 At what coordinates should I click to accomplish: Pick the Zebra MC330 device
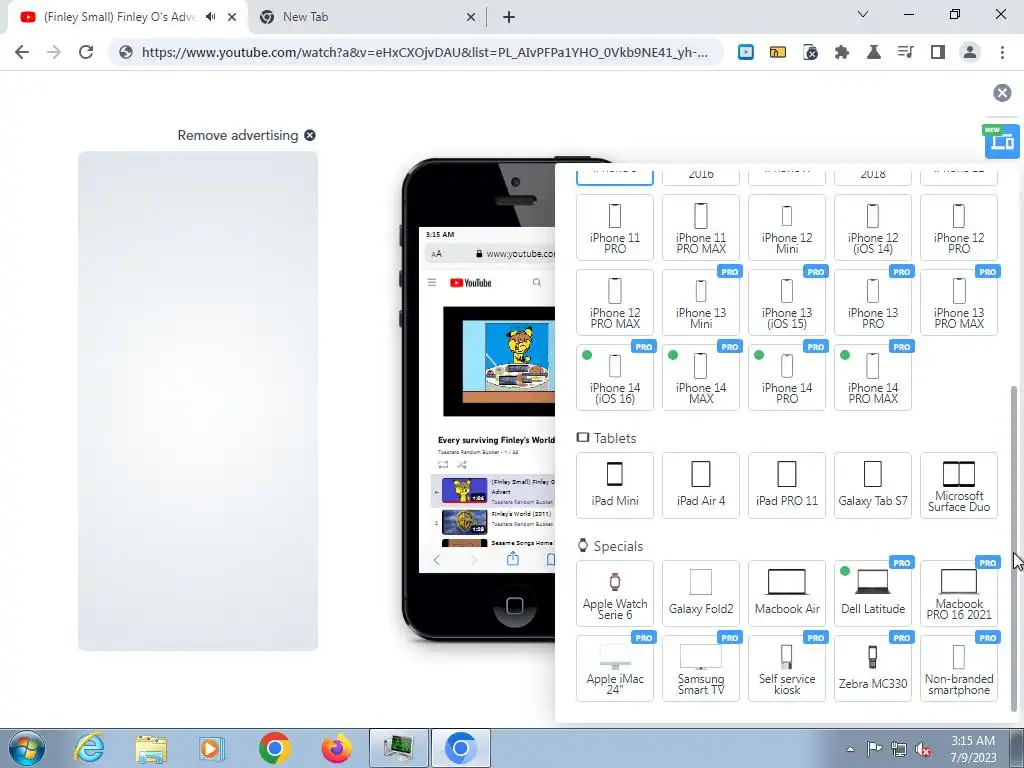point(872,668)
